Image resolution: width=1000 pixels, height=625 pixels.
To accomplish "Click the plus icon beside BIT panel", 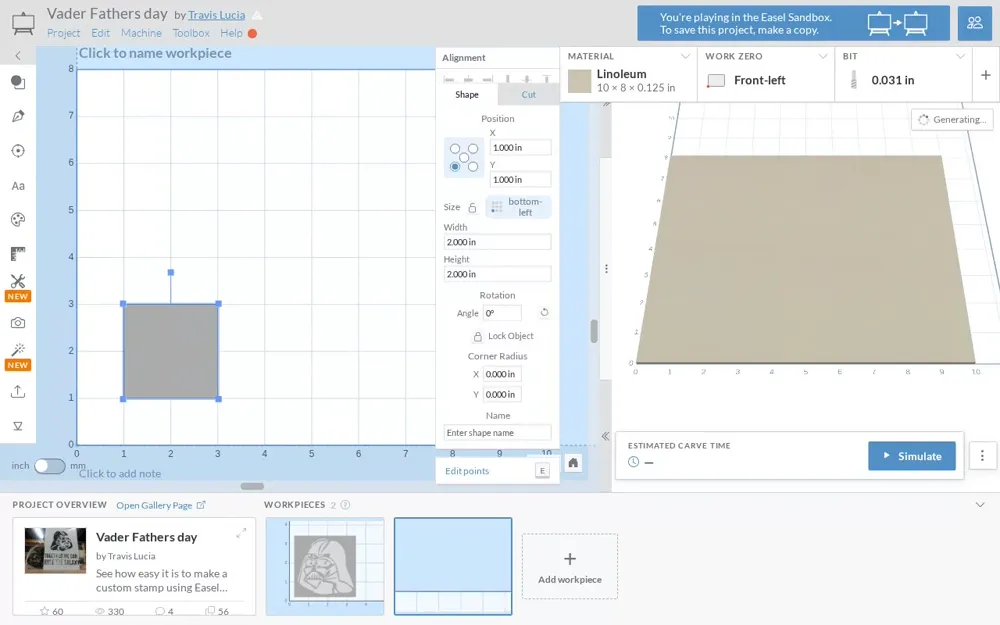I will 985,75.
